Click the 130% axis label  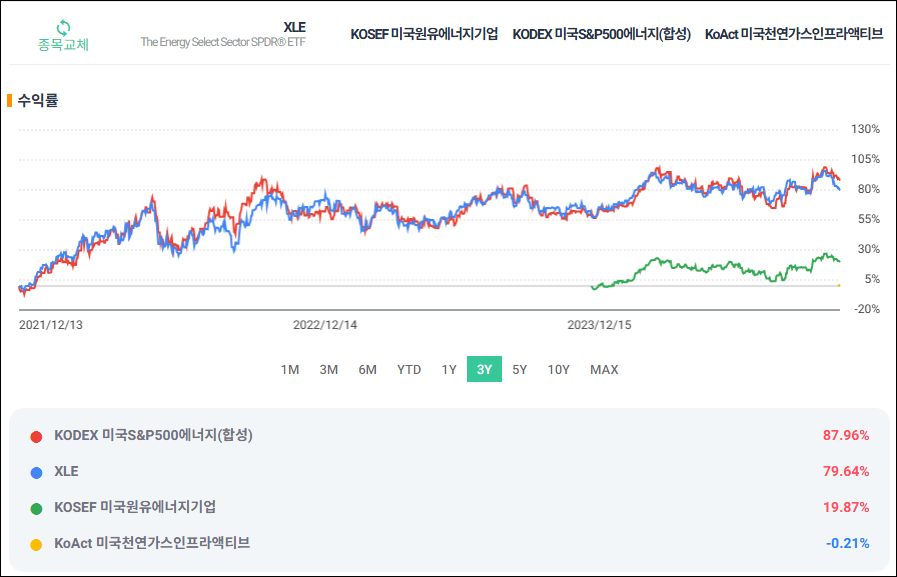click(866, 129)
